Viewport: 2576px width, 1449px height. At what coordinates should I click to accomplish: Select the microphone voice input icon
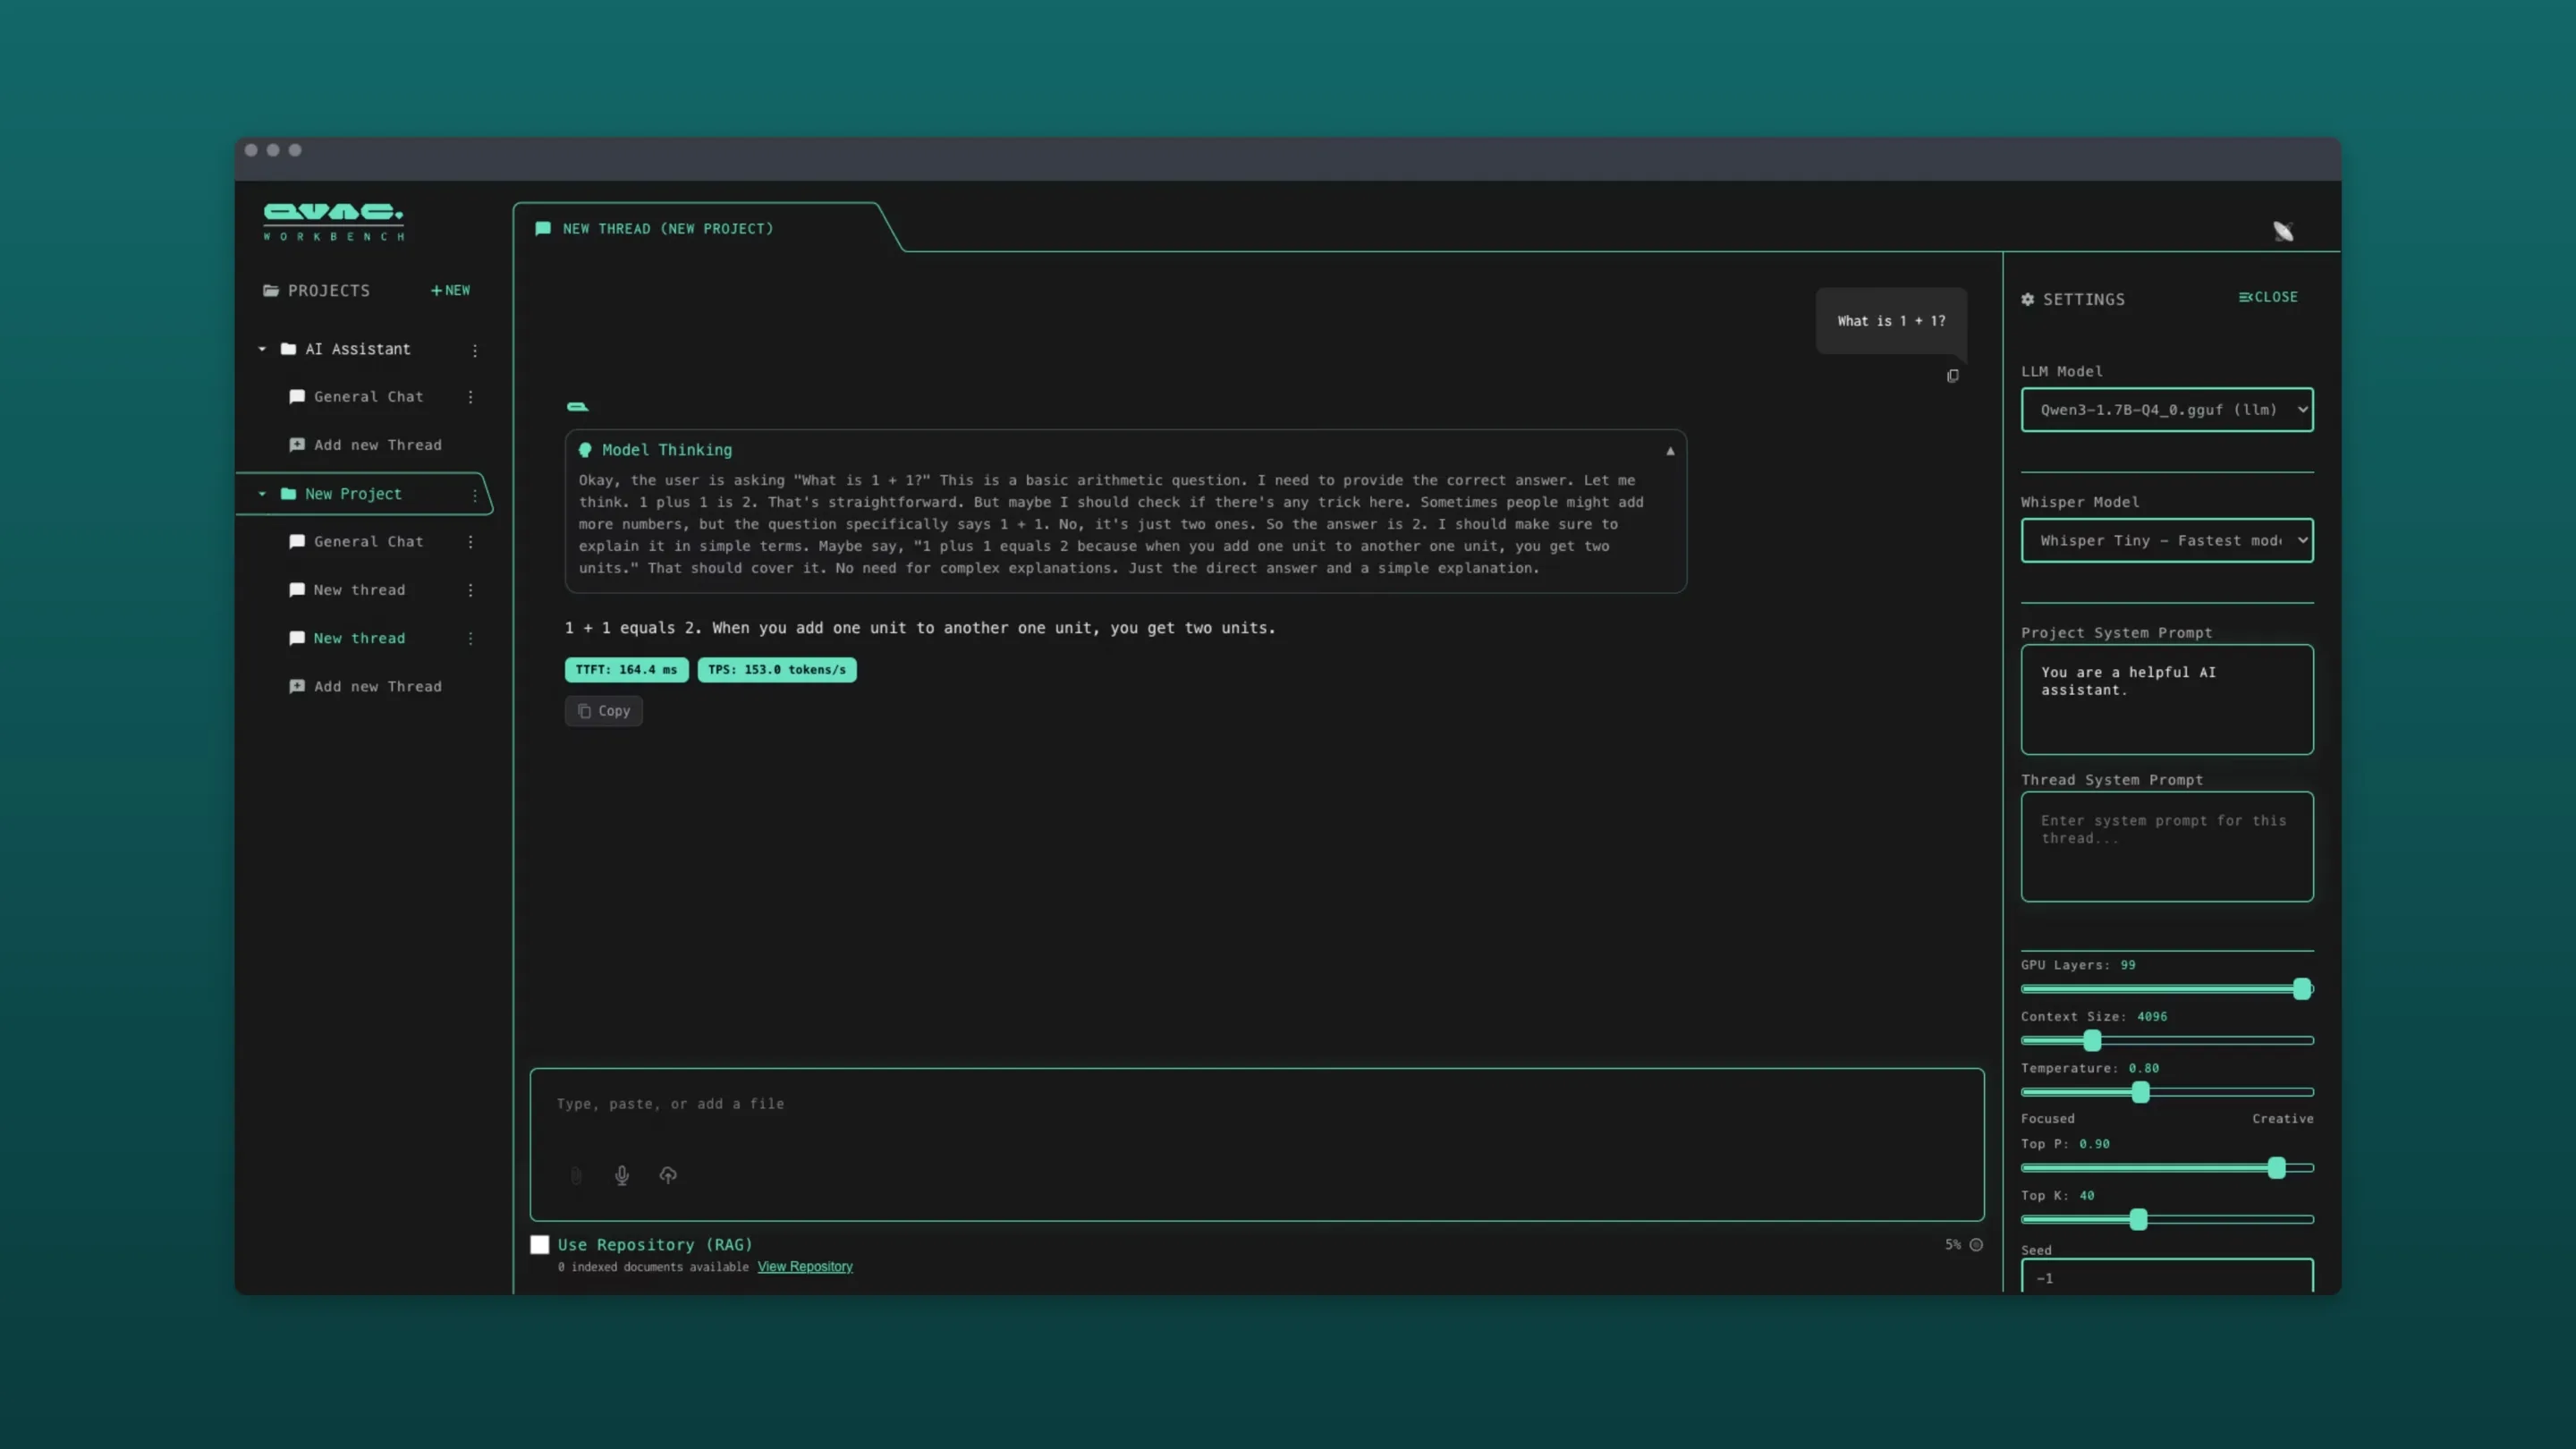click(x=622, y=1175)
